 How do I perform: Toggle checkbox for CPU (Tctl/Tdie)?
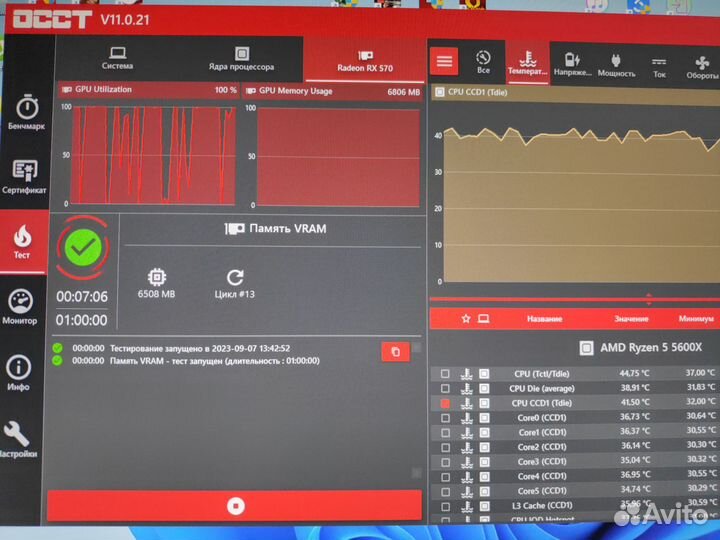[x=445, y=374]
